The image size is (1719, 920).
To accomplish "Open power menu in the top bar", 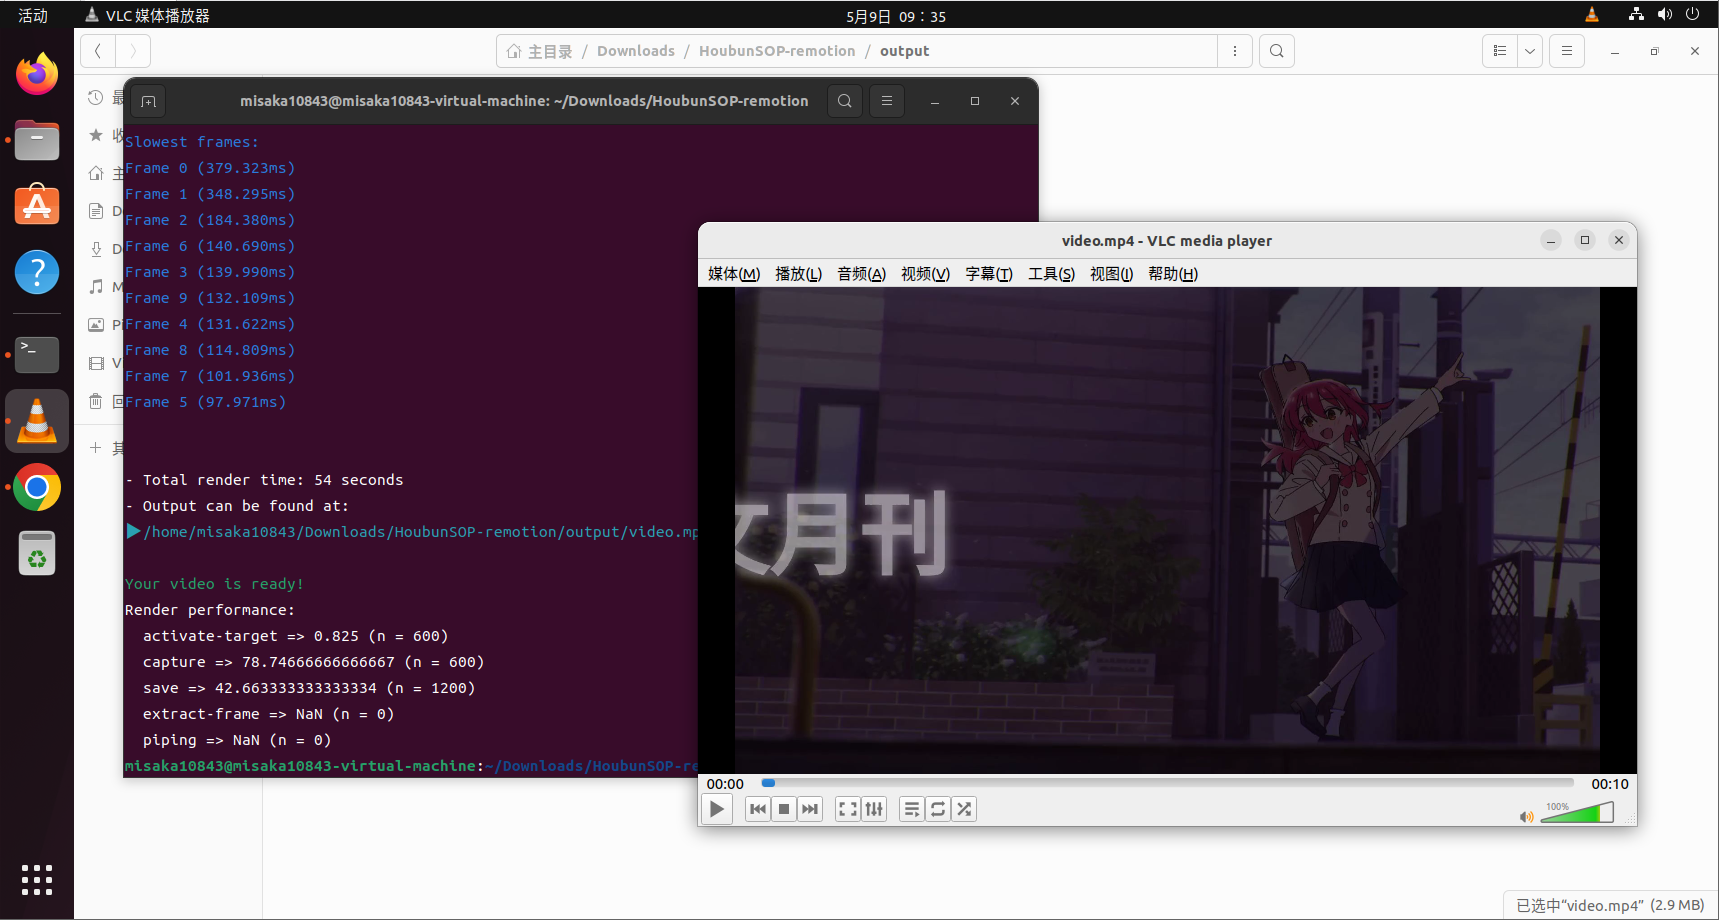I will tap(1692, 14).
